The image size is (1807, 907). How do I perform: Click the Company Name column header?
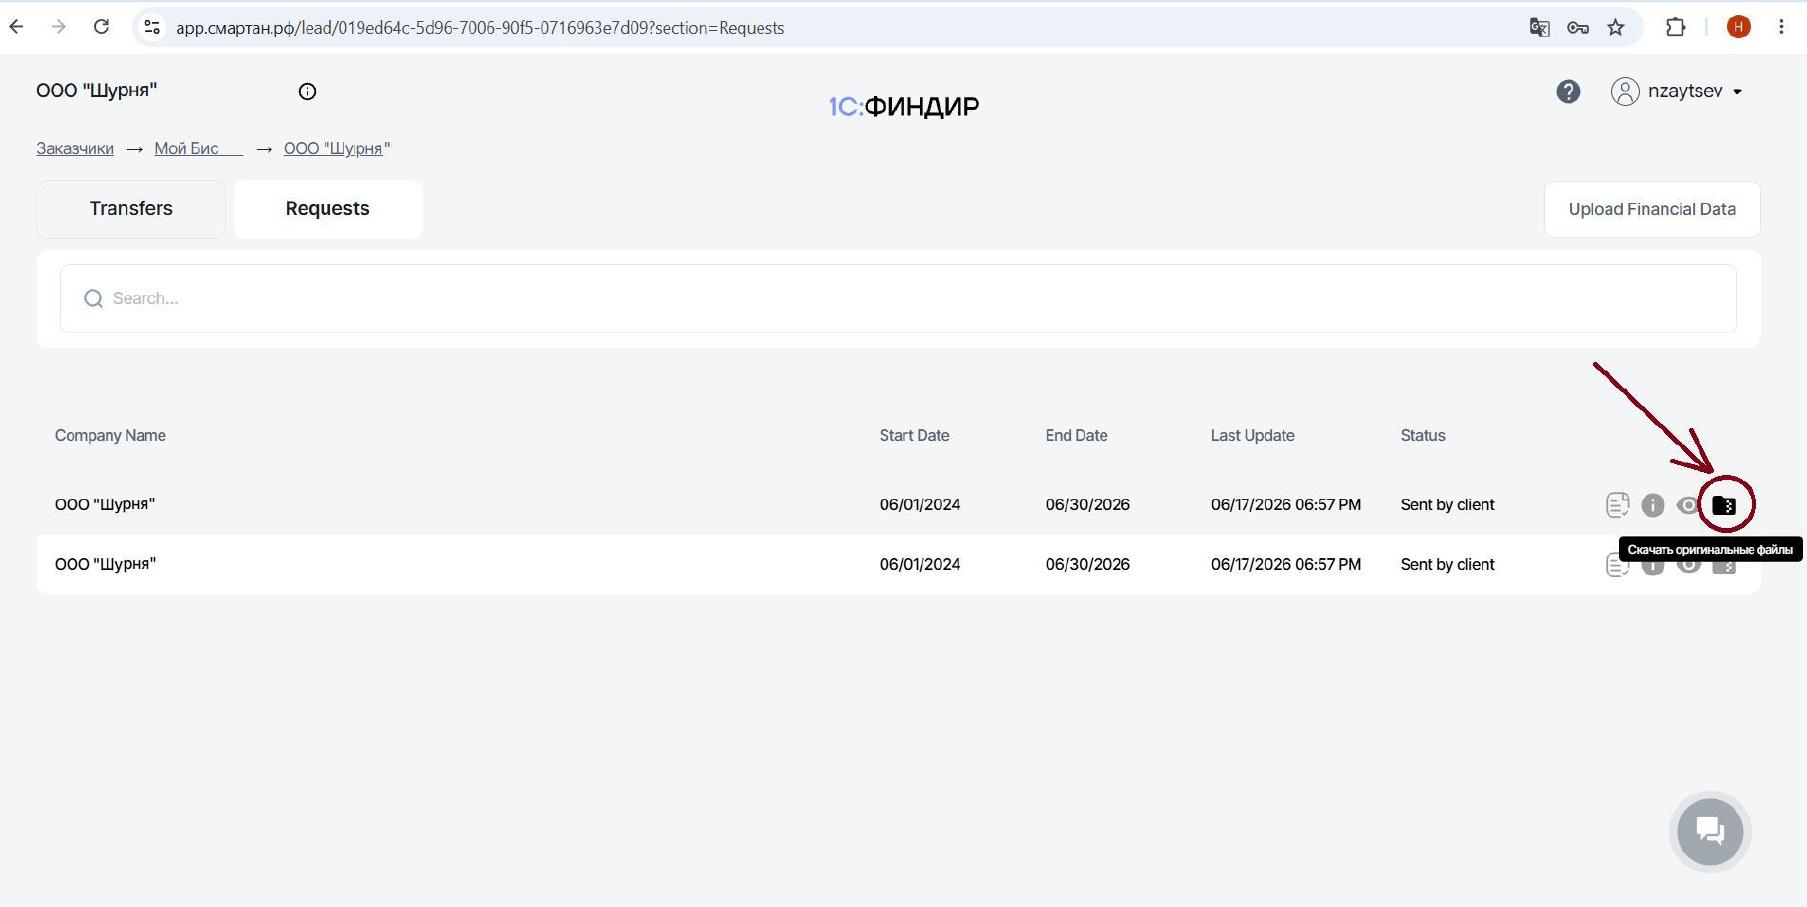(x=110, y=435)
